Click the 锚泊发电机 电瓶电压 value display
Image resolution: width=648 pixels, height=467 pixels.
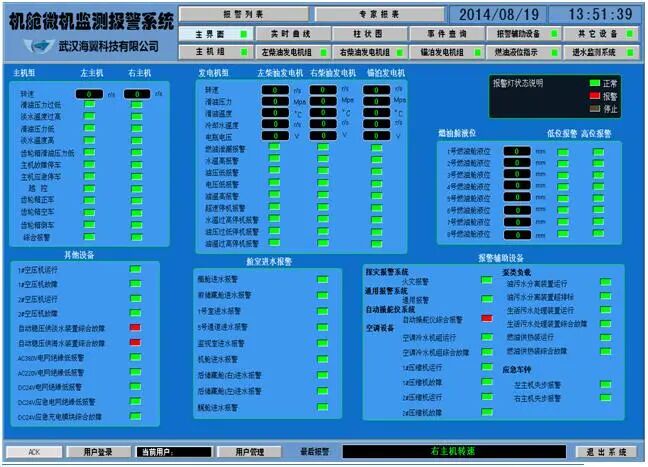point(376,136)
